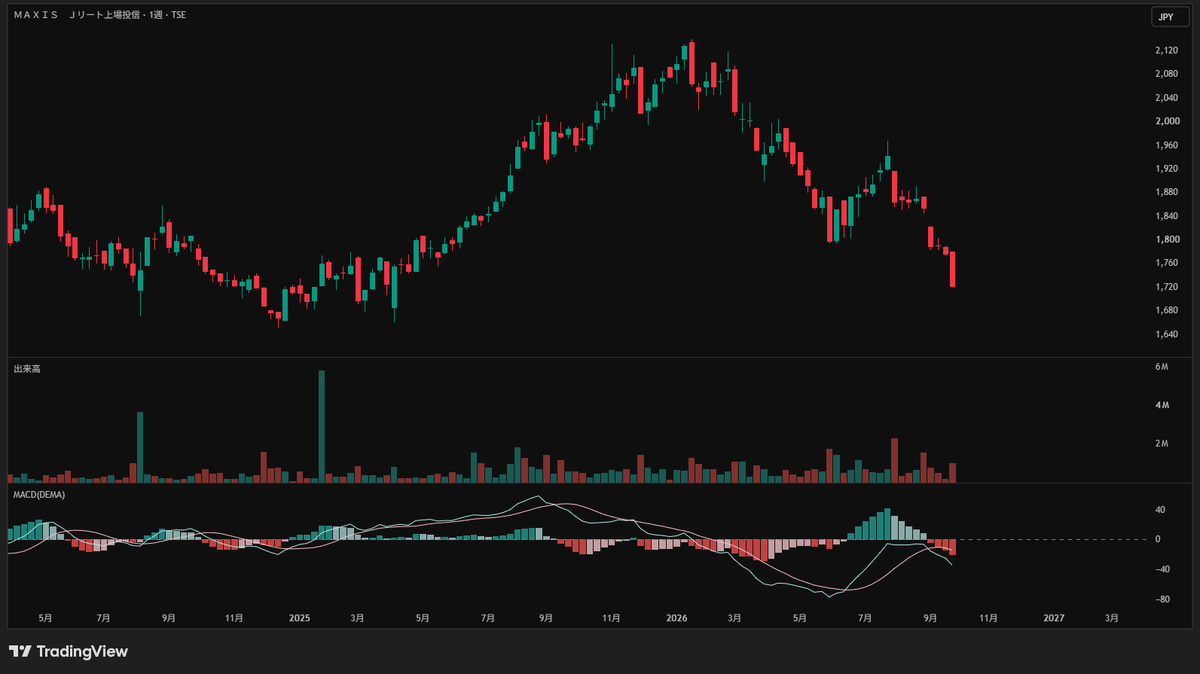Select the 1,720 price axis label
This screenshot has width=1200, height=674.
click(1165, 288)
